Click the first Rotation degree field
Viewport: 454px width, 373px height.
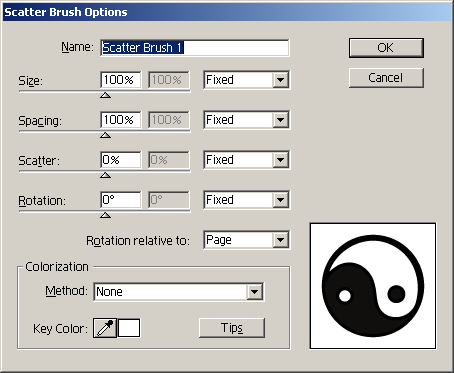click(x=121, y=200)
